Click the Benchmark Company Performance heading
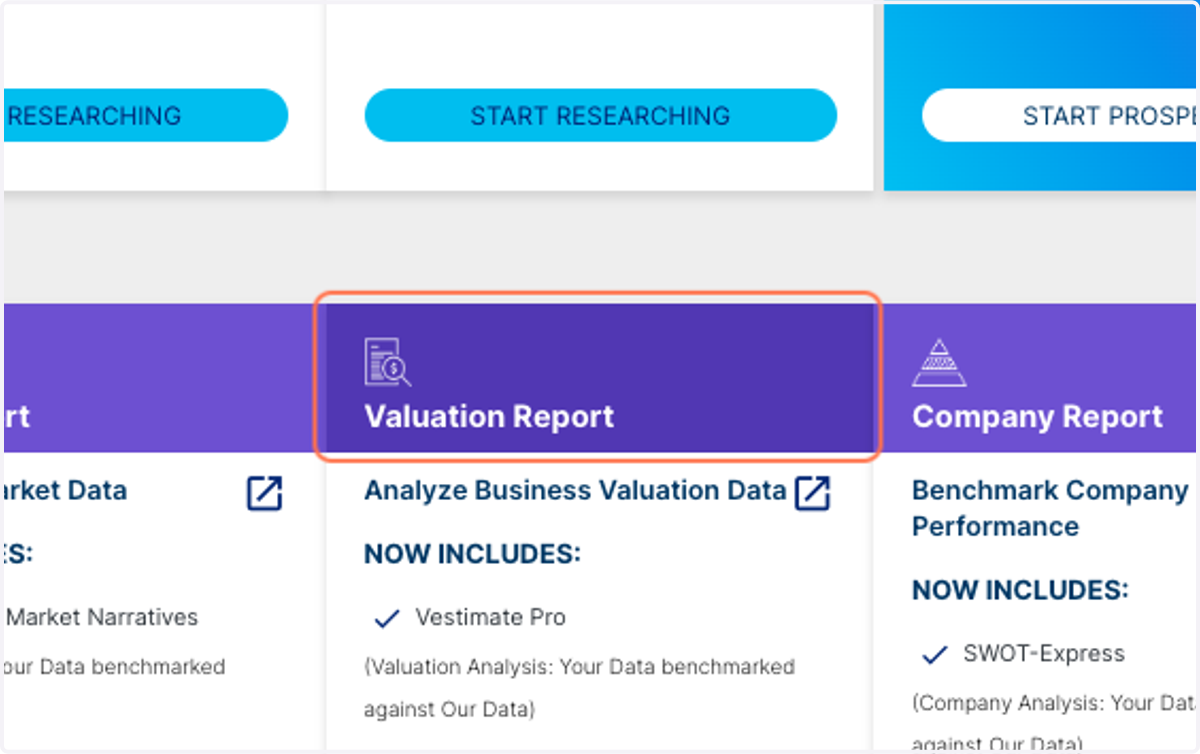Image resolution: width=1200 pixels, height=754 pixels. click(1050, 508)
